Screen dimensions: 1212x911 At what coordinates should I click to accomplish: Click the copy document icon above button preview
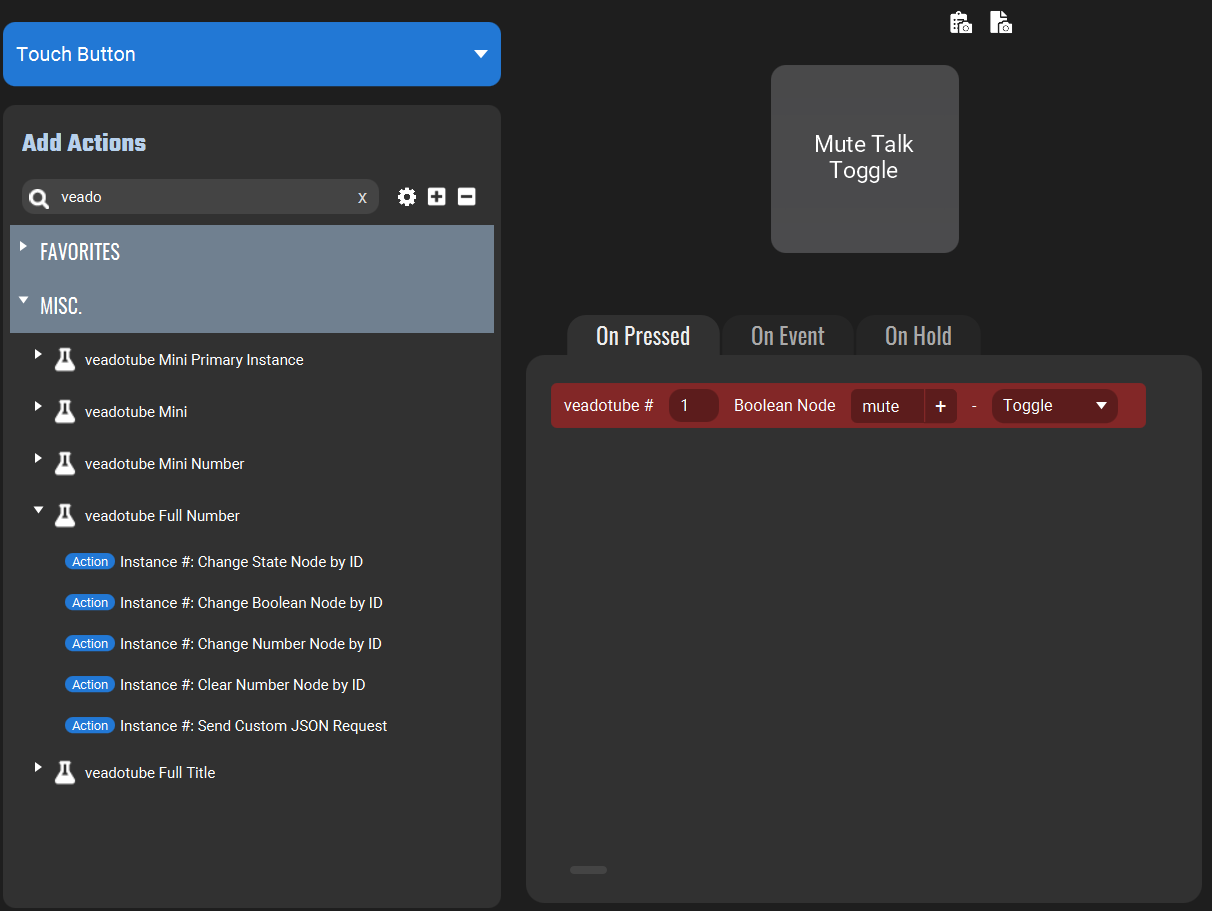point(1000,22)
